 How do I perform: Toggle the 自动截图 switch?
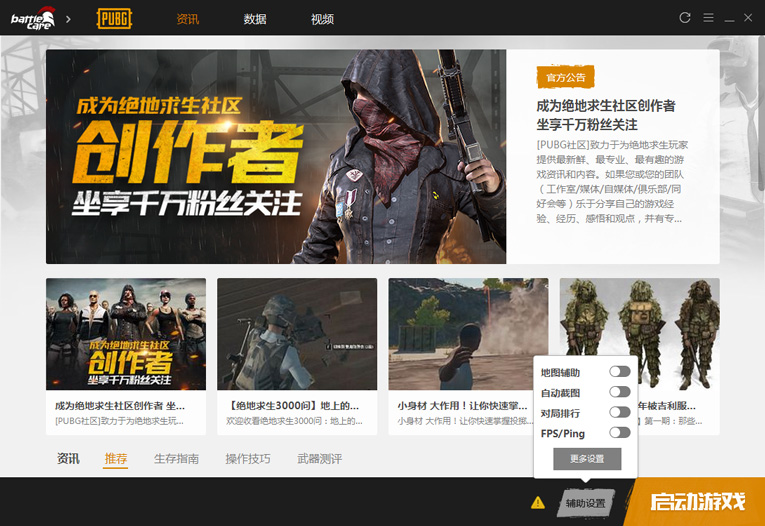[620, 392]
